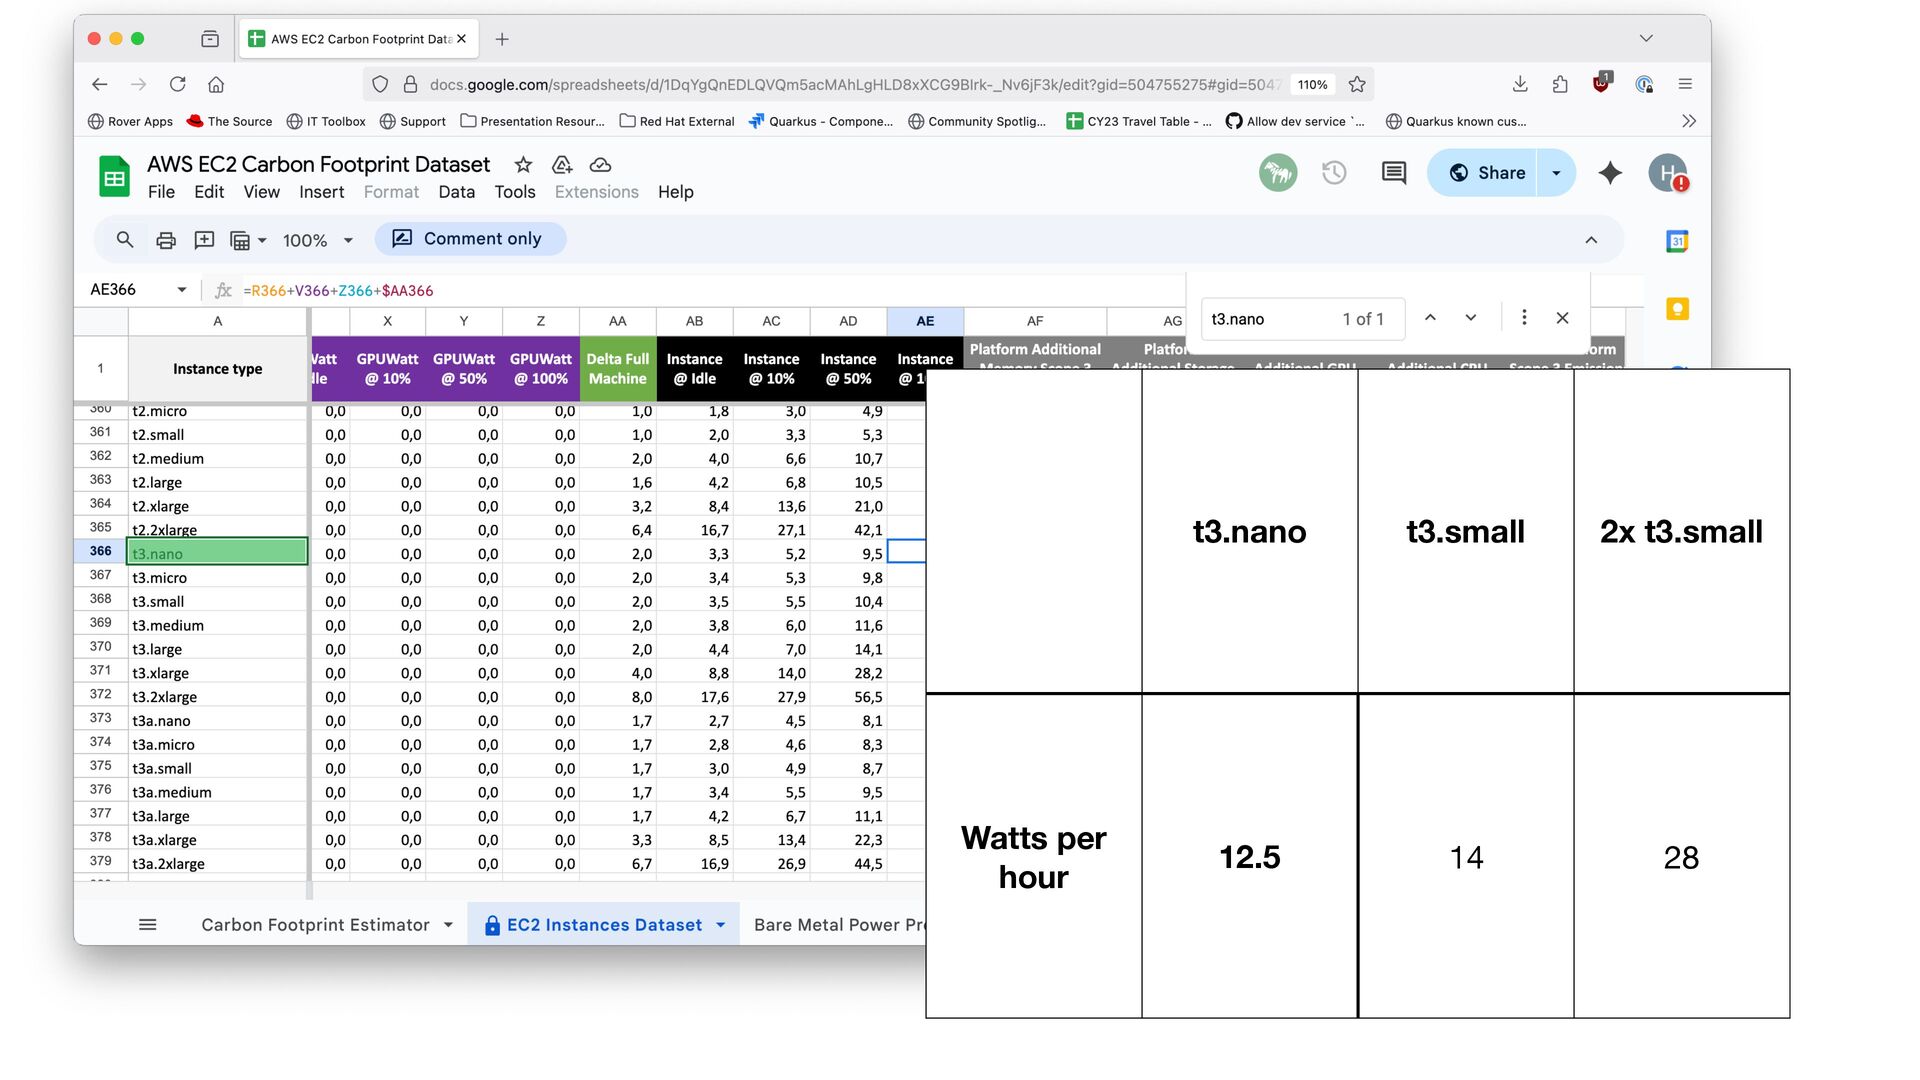Open the comments panel icon

click(x=1393, y=173)
